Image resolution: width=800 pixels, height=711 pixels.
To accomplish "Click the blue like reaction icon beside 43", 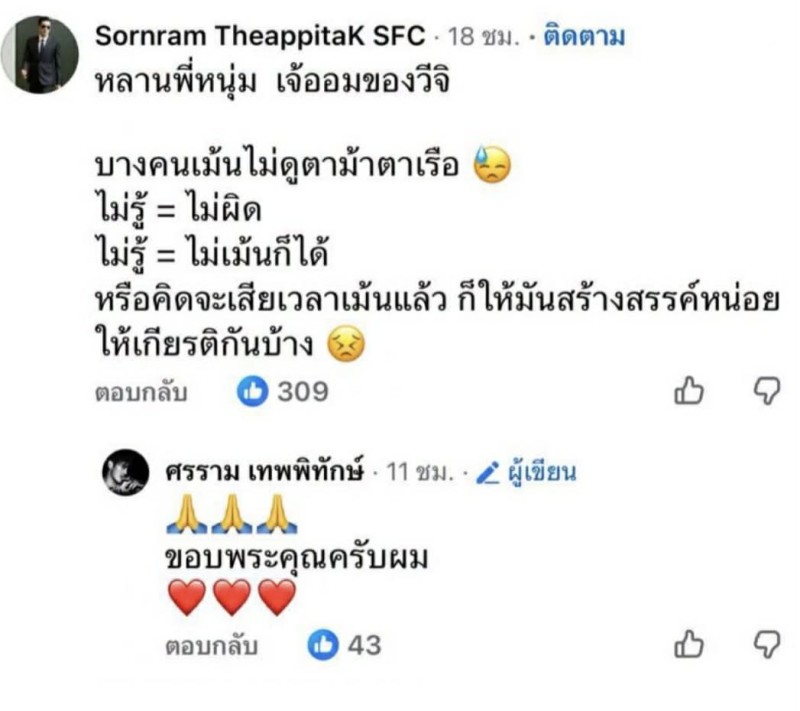I will [323, 646].
